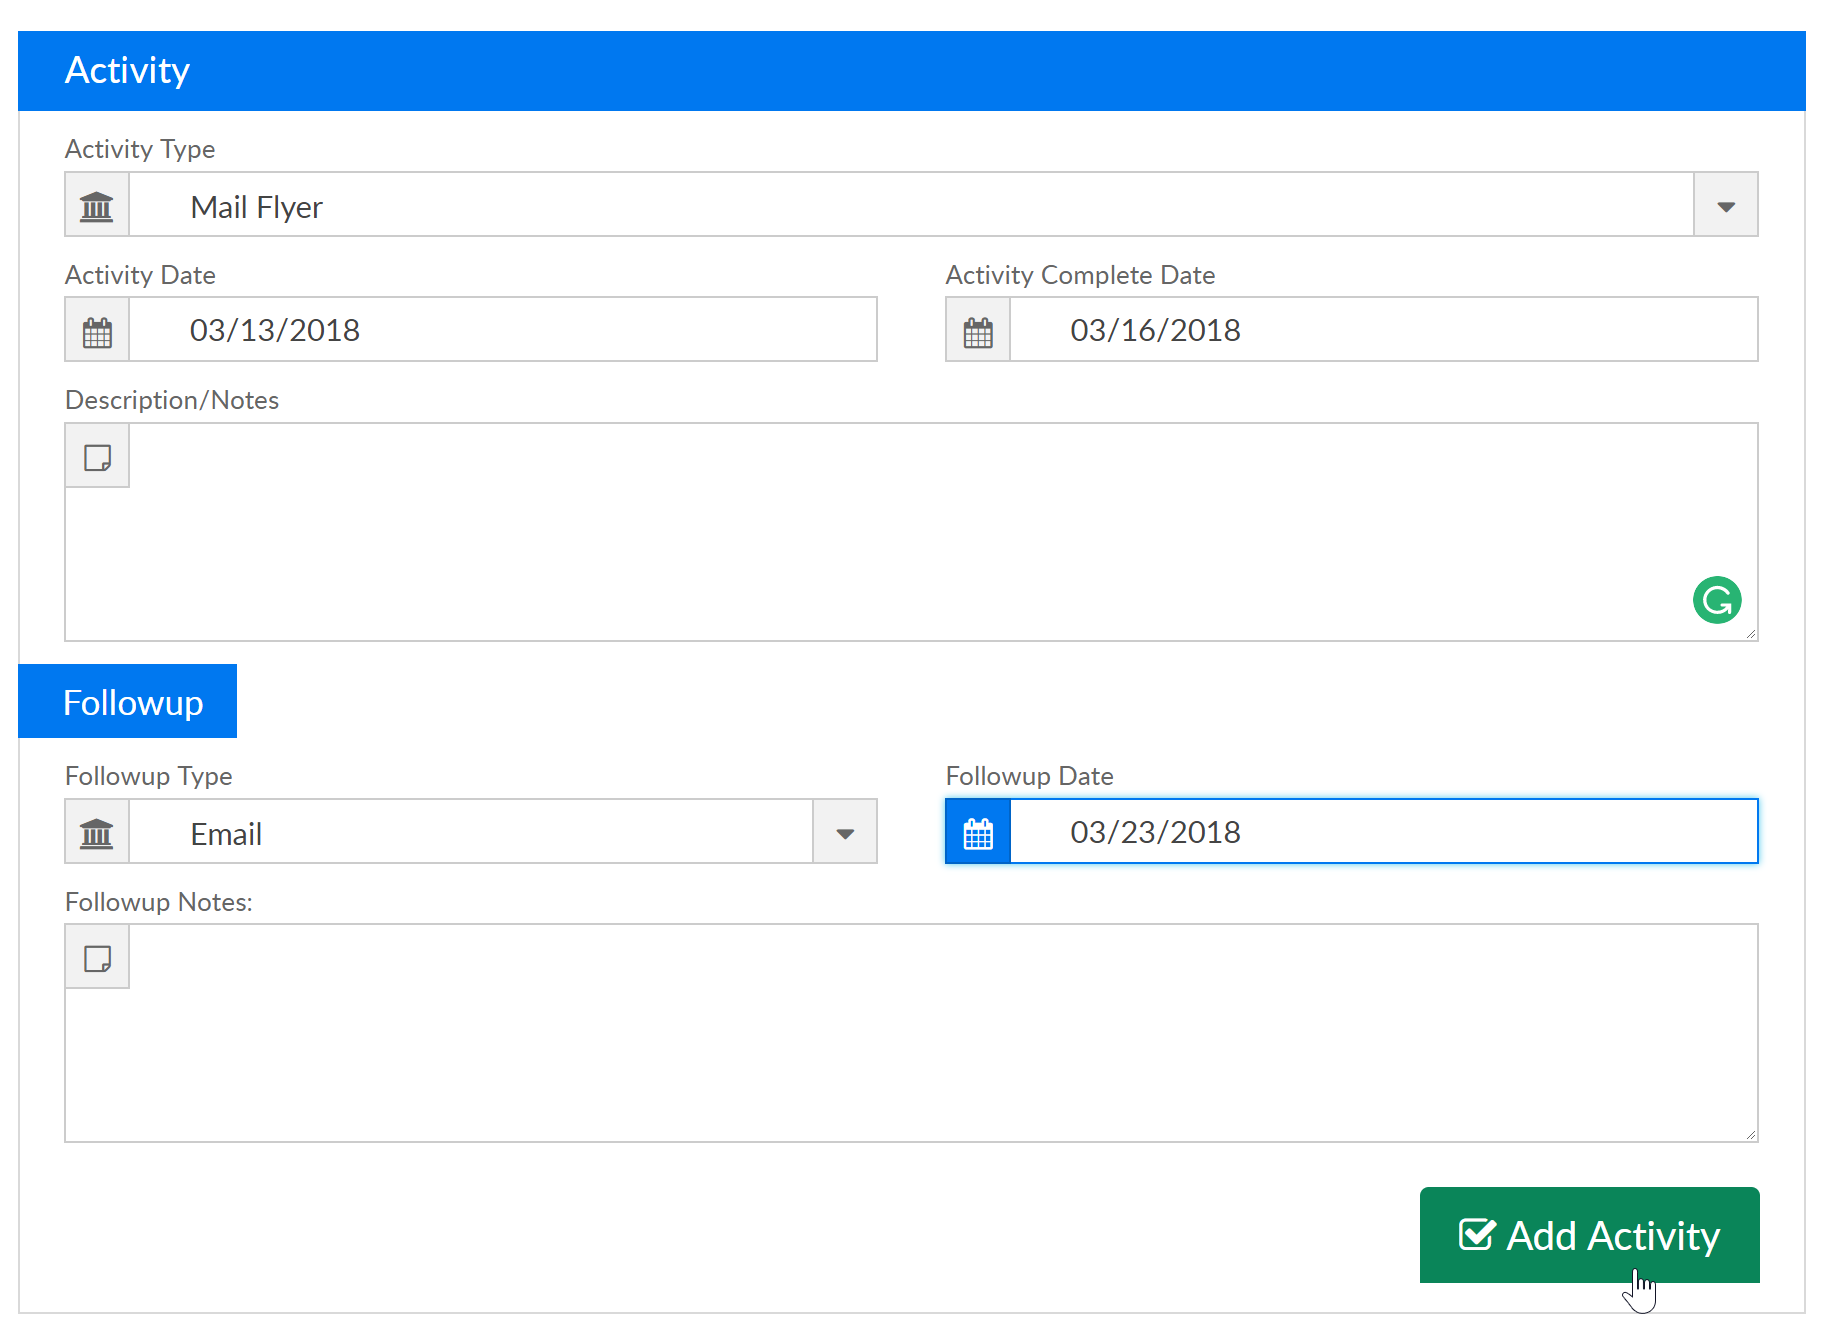
Task: Click the Followup Type building icon
Action: point(97,832)
